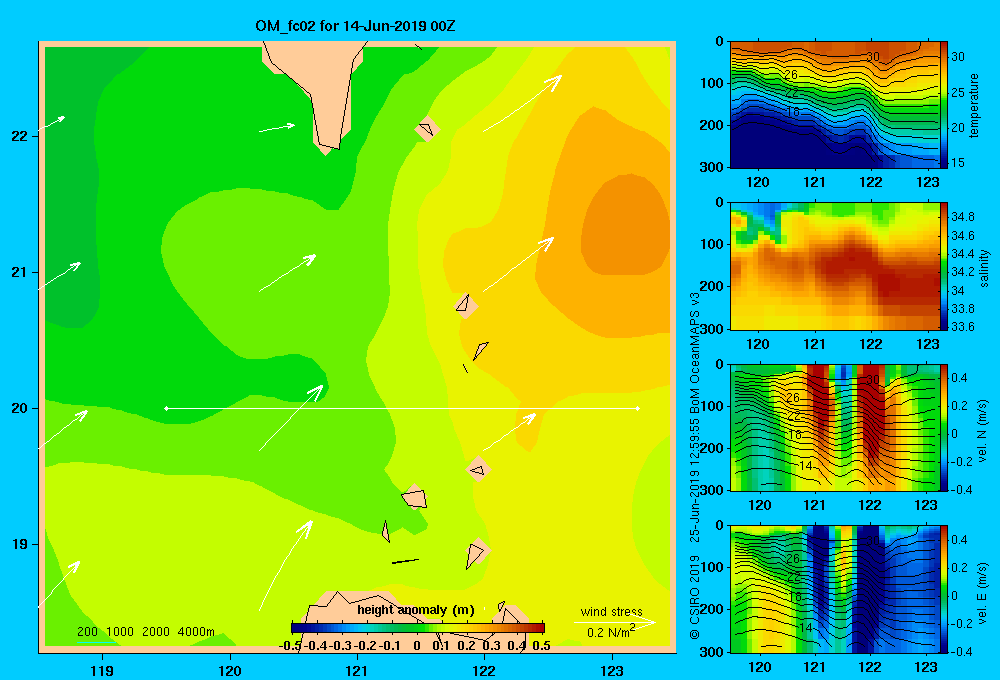Click the height anomaly color bar
Screen dimensions: 1000x680
pos(418,628)
